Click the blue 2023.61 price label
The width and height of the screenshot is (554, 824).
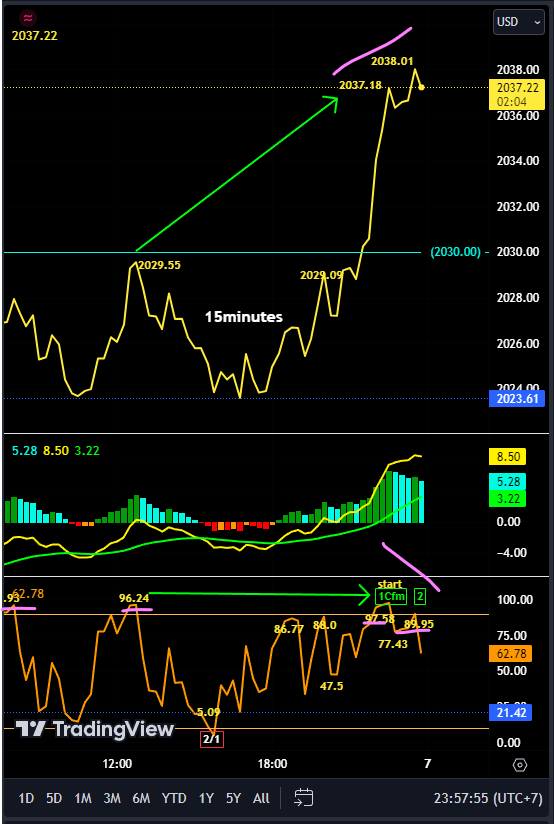[x=517, y=398]
